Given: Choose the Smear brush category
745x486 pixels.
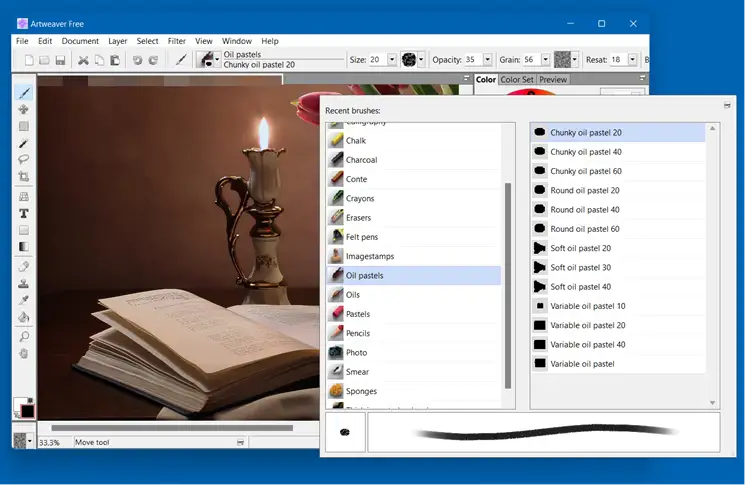Looking at the screenshot, I should tap(414, 372).
